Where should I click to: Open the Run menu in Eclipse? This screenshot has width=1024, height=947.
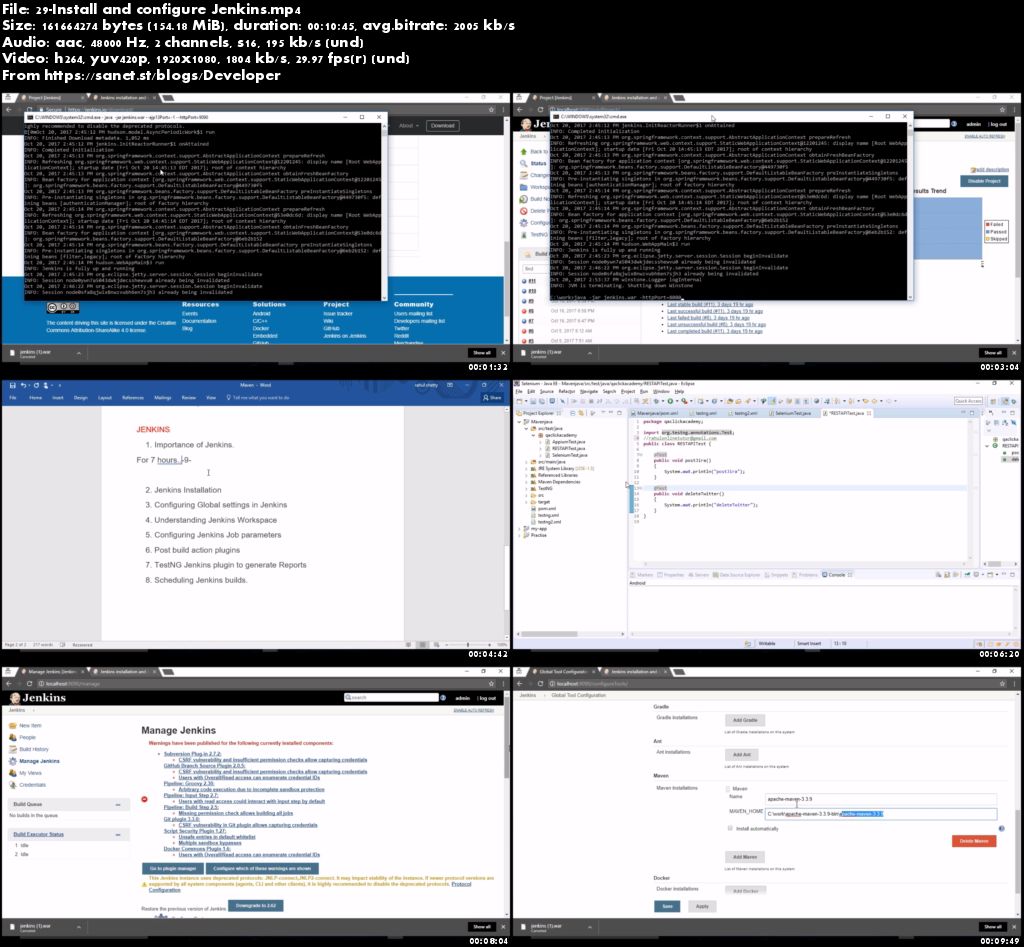point(644,391)
